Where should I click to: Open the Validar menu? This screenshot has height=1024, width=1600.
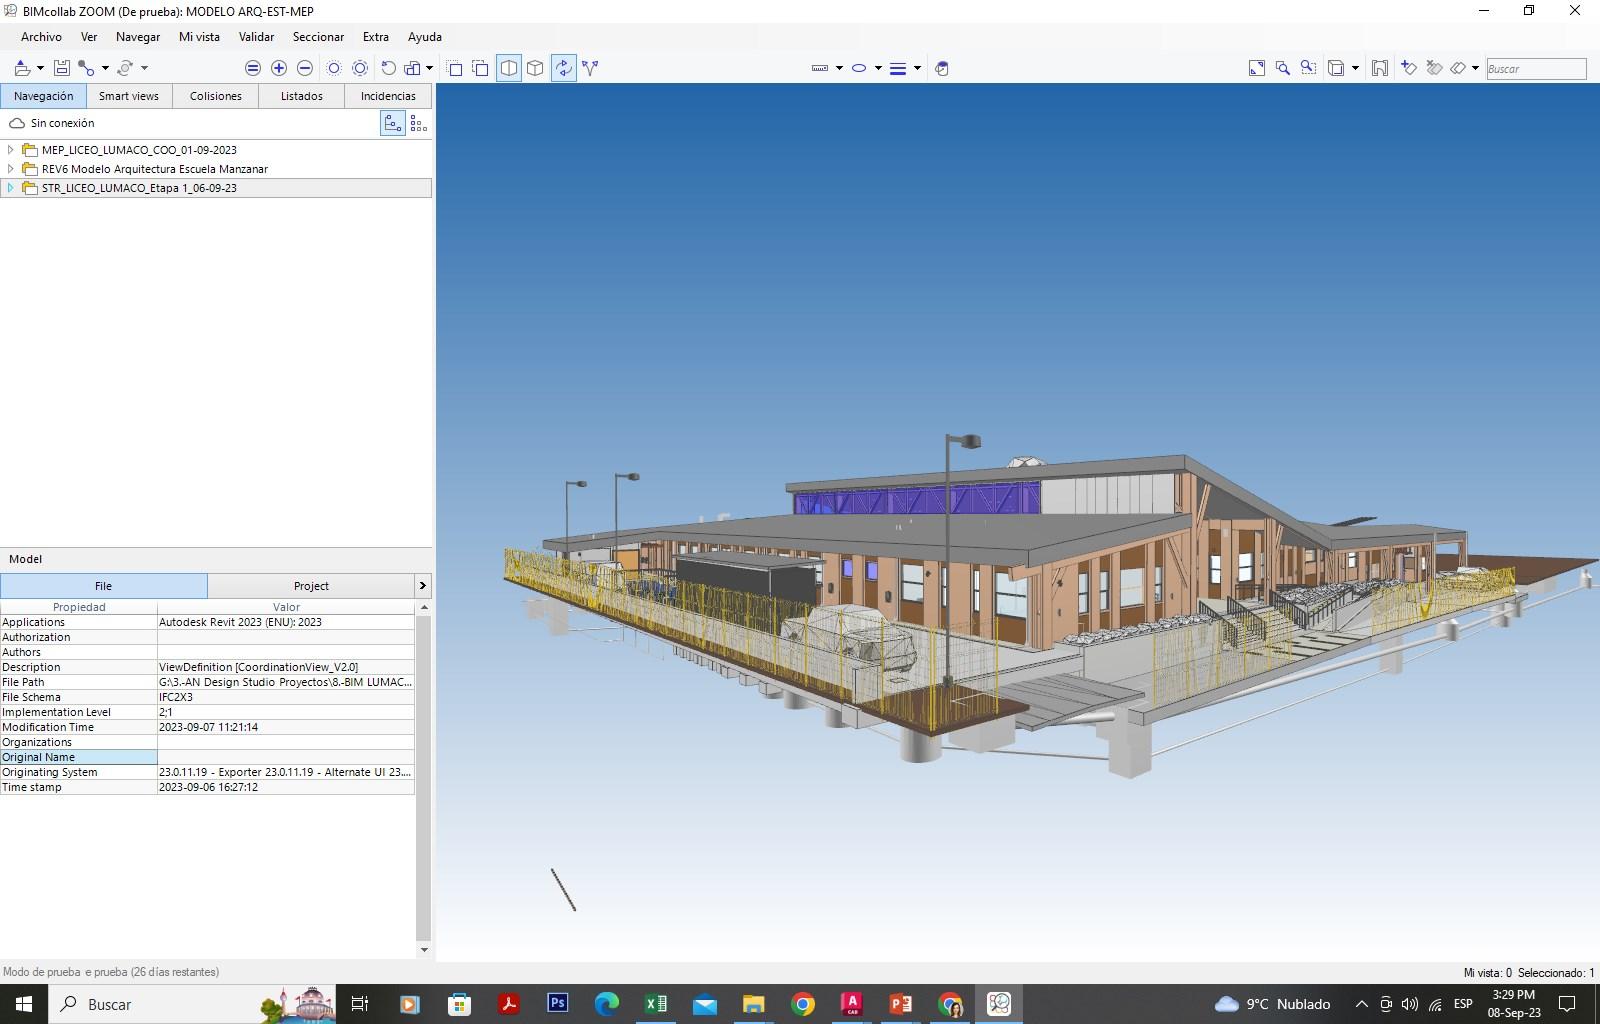pyautogui.click(x=256, y=37)
